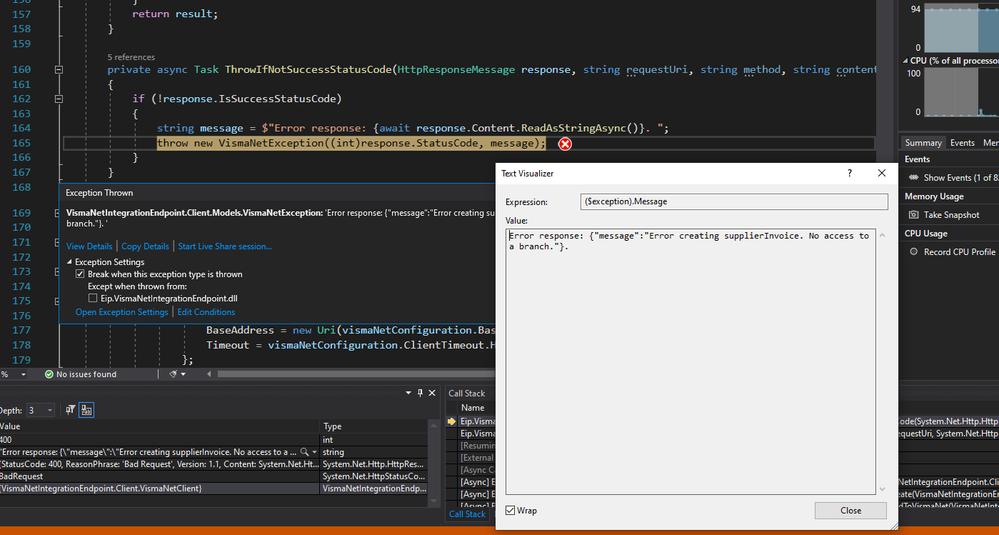
Task: Open the magnifier visualizer on string value
Action: pyautogui.click(x=304, y=452)
